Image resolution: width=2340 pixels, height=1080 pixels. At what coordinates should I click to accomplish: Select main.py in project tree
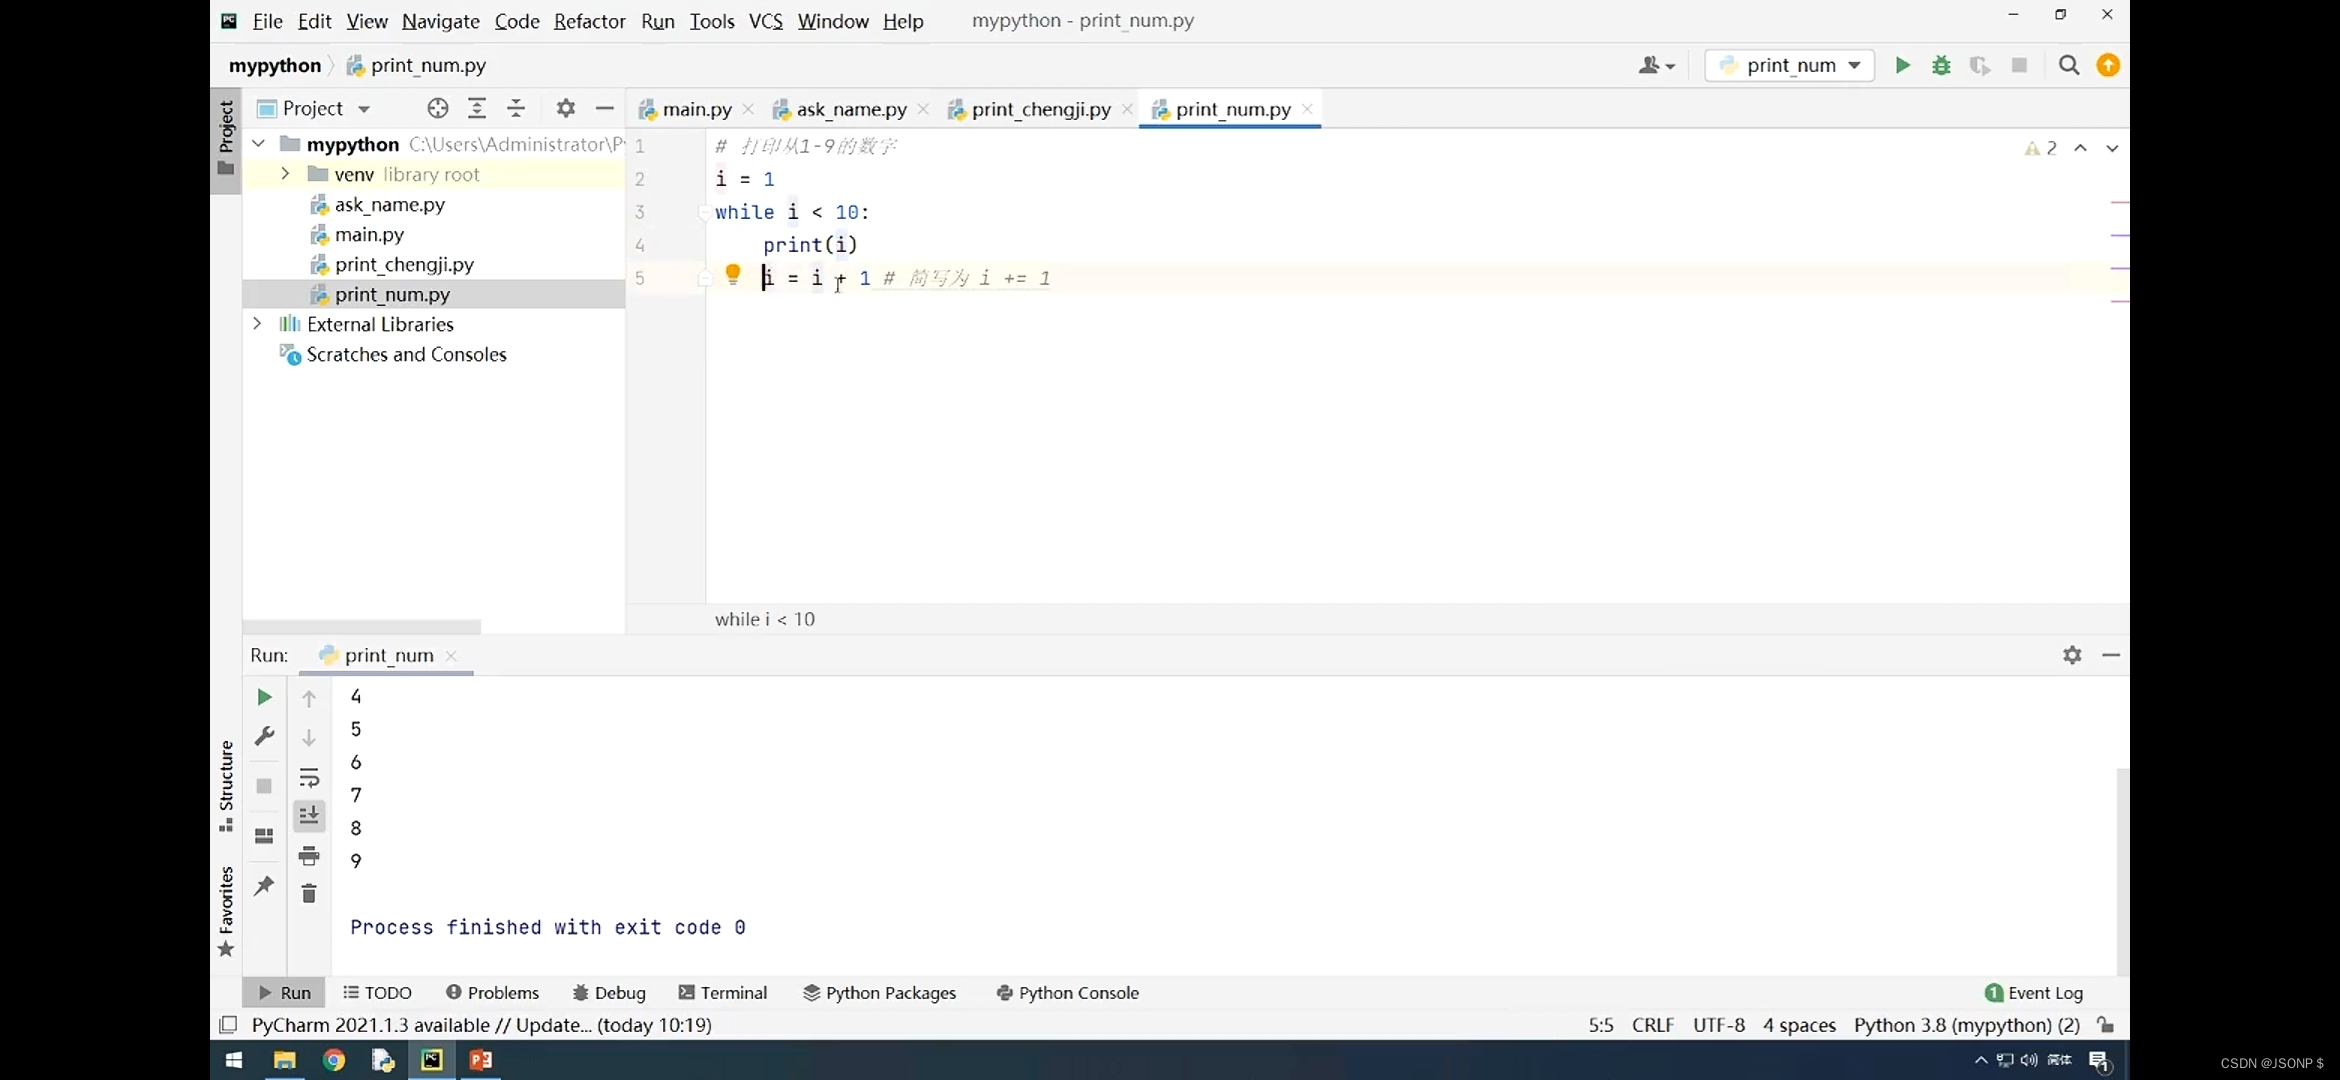coord(369,234)
